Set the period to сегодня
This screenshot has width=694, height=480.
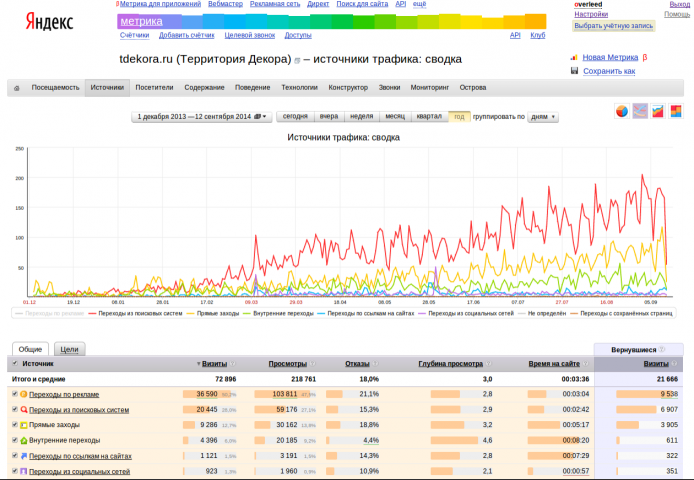coord(295,116)
